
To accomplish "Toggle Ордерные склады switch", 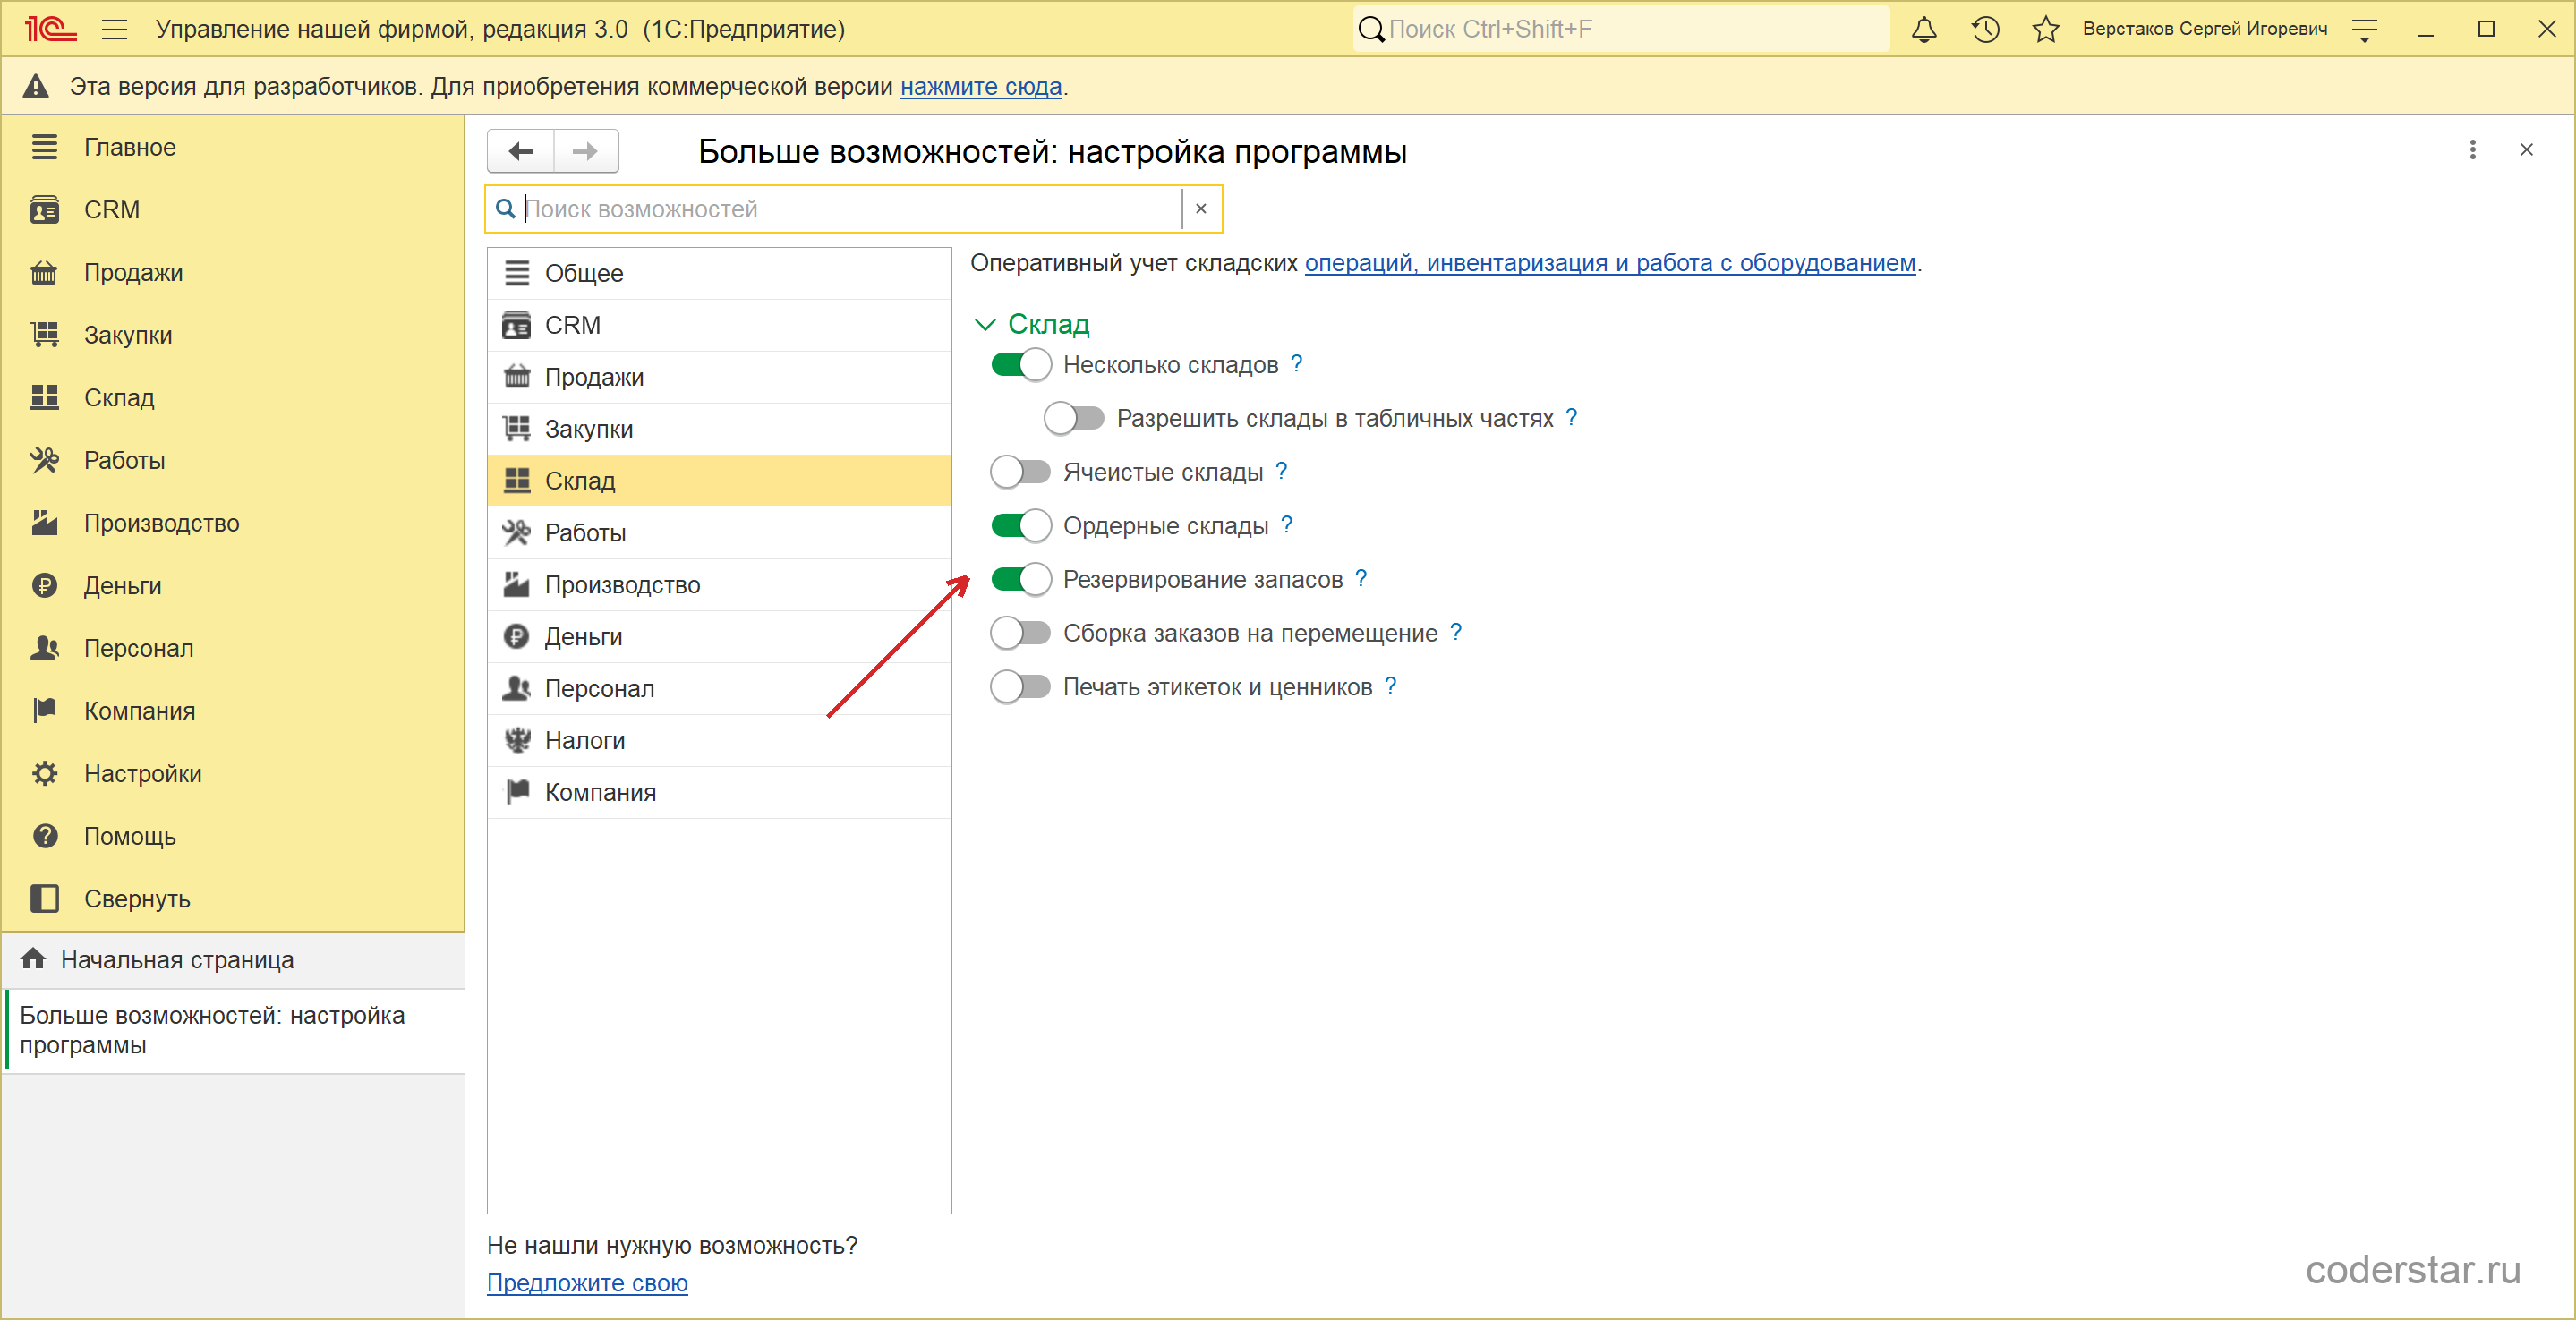I will 1021,526.
